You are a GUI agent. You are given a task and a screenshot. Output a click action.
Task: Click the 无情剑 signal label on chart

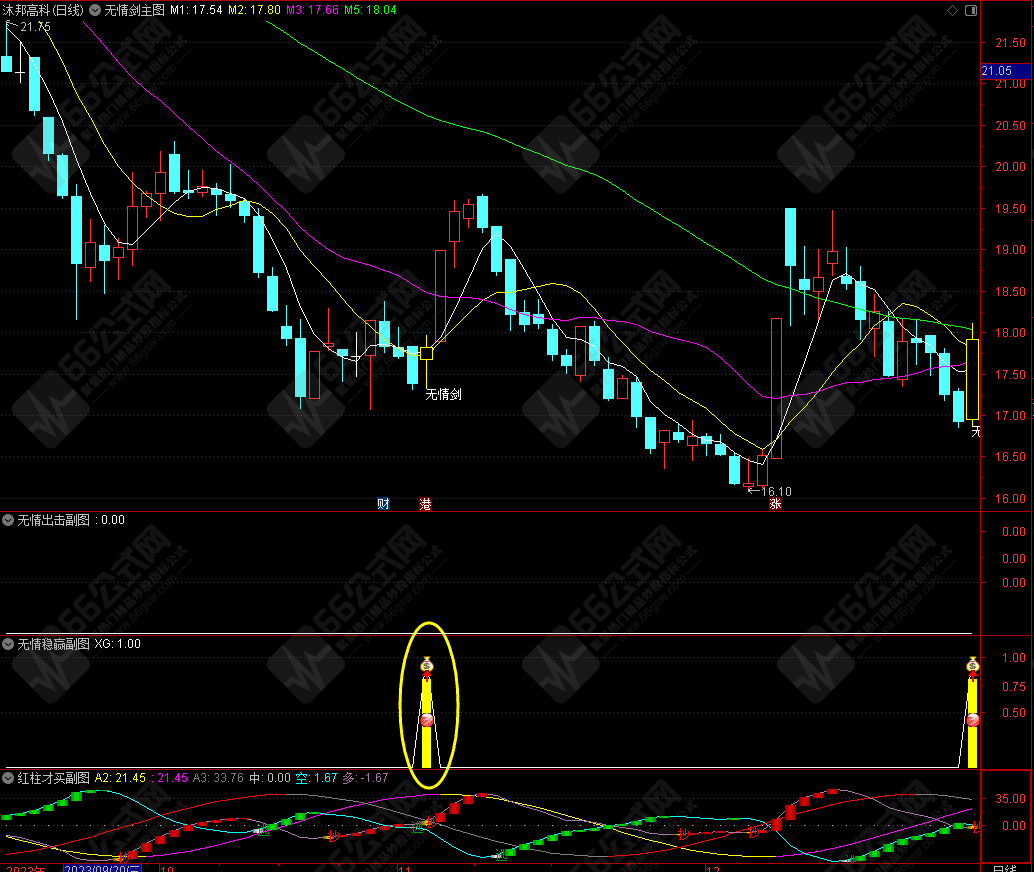443,395
